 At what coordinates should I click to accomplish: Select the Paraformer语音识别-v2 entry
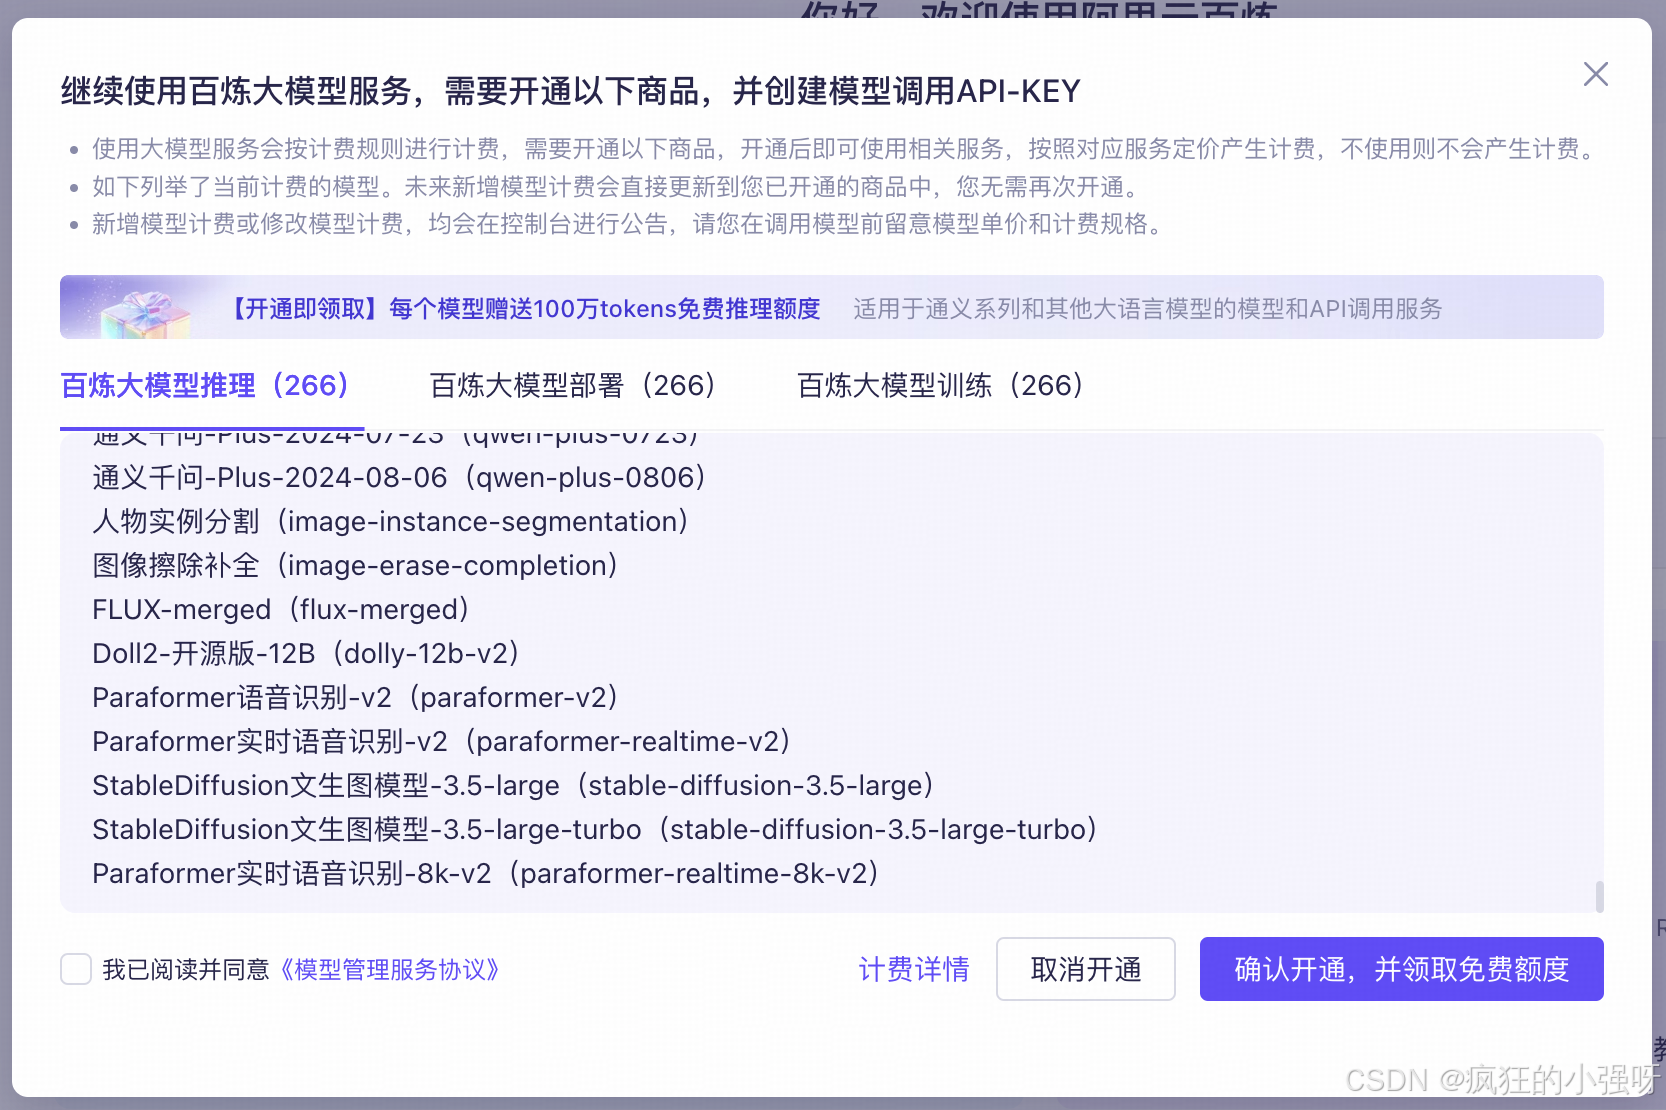point(356,697)
